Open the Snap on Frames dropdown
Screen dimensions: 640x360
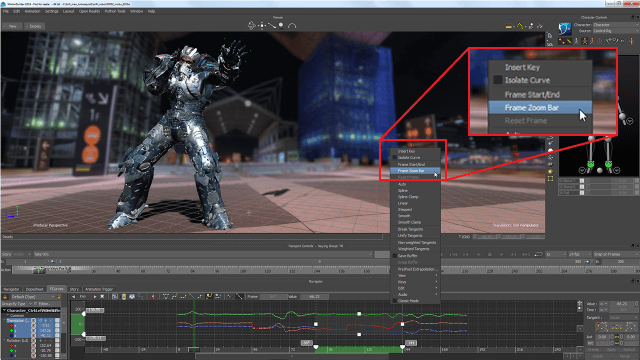pyautogui.click(x=616, y=254)
